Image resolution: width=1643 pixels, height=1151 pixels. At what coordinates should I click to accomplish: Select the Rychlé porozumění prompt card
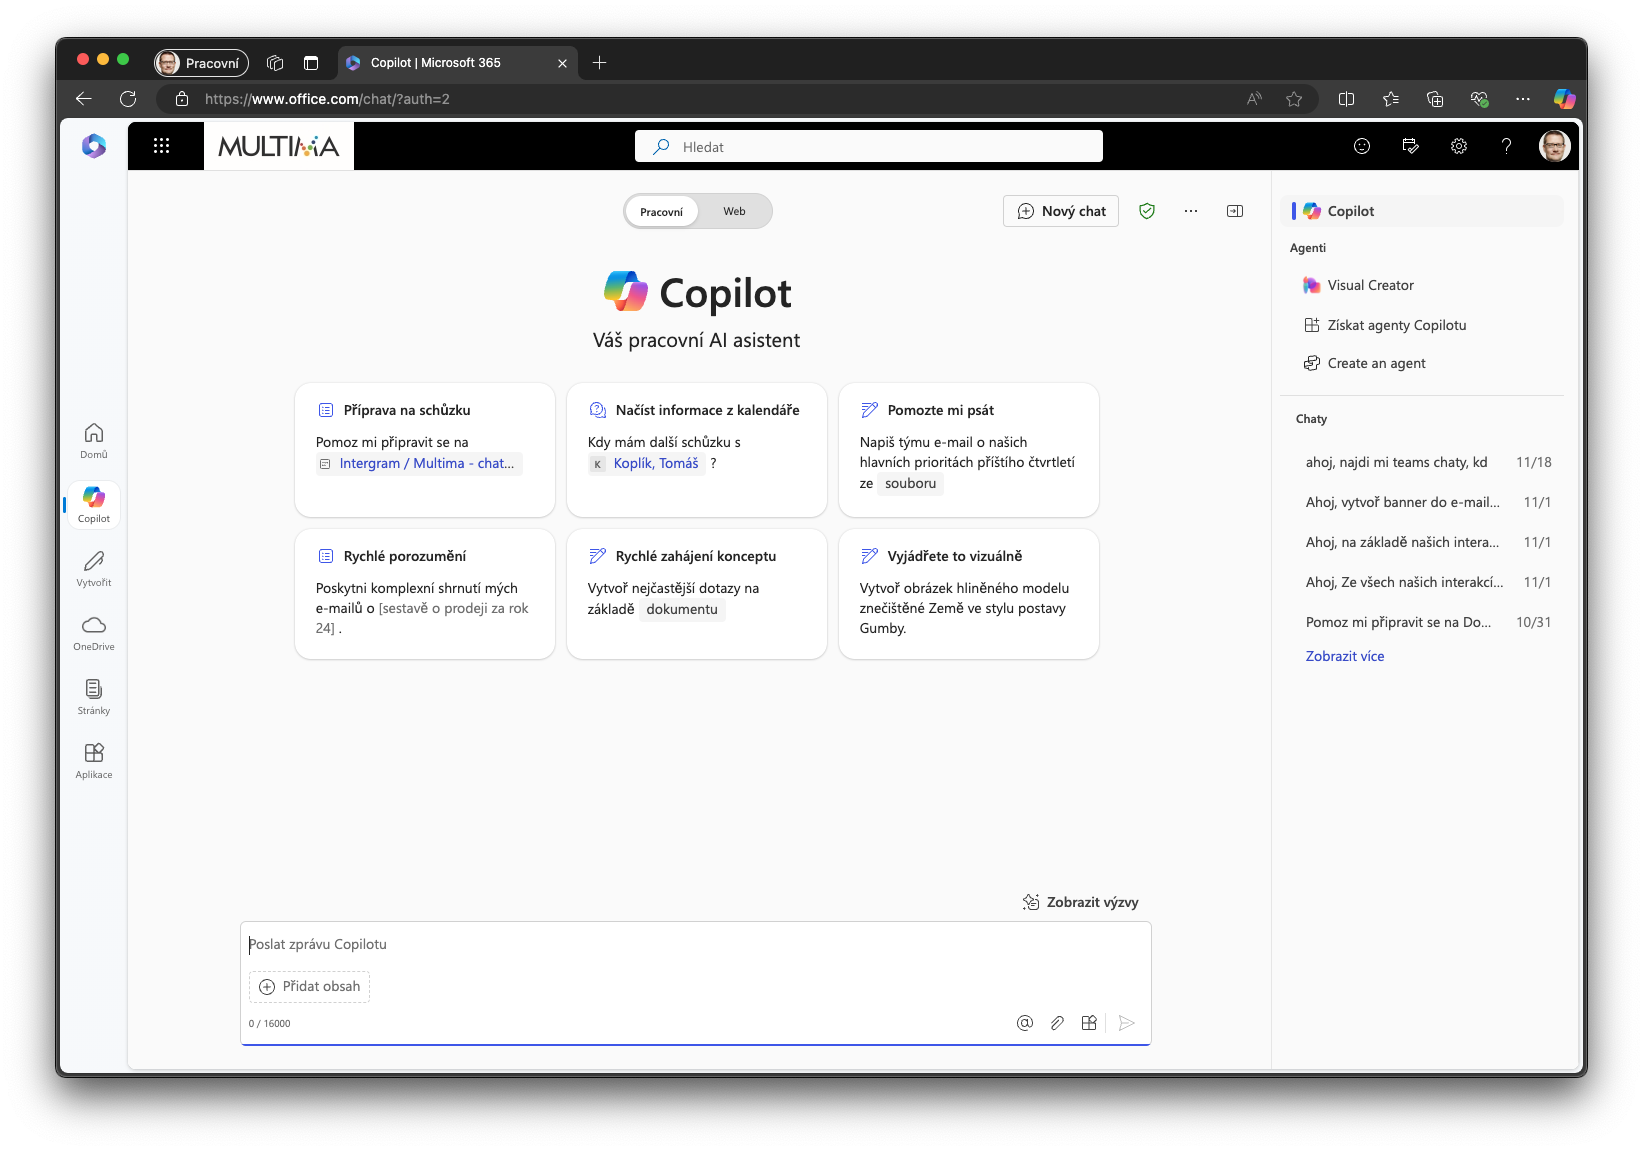425,594
